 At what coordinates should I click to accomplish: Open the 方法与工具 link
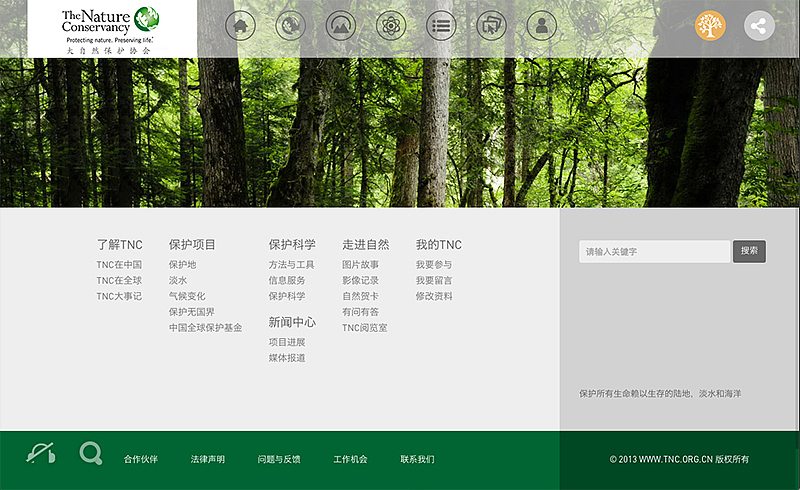(292, 265)
